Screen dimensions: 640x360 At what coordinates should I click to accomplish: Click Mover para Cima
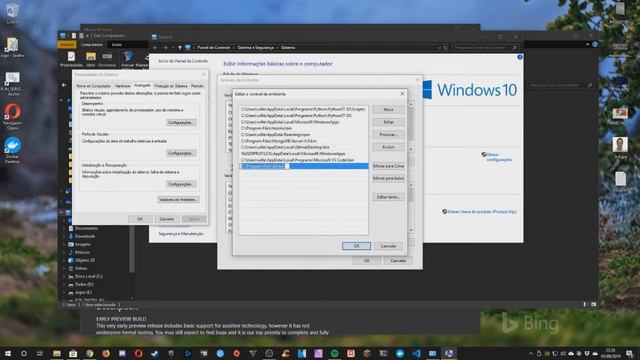point(388,166)
